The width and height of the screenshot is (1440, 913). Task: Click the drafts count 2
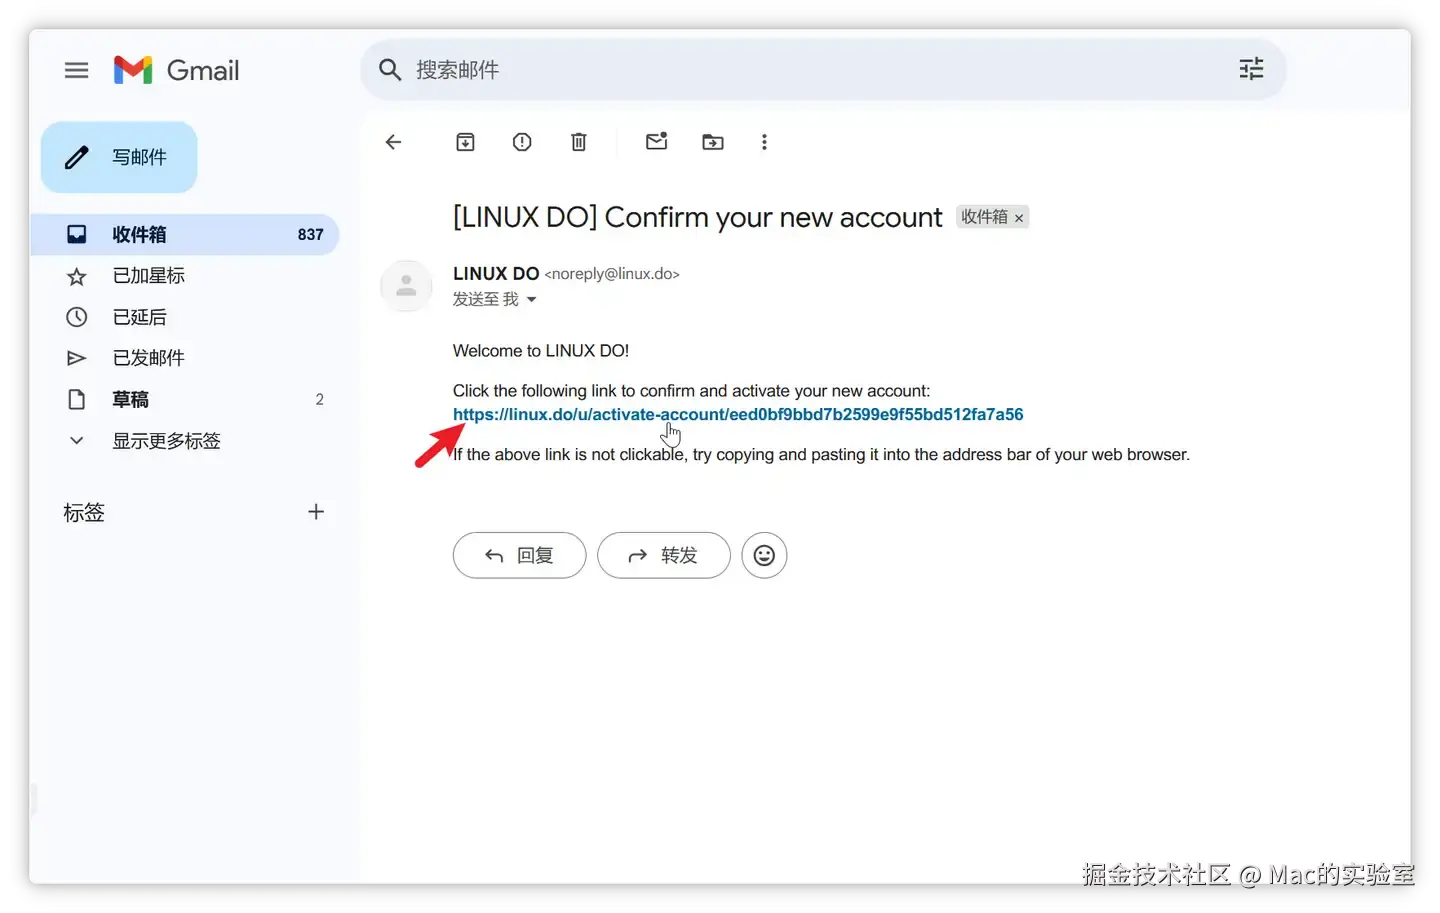click(319, 399)
